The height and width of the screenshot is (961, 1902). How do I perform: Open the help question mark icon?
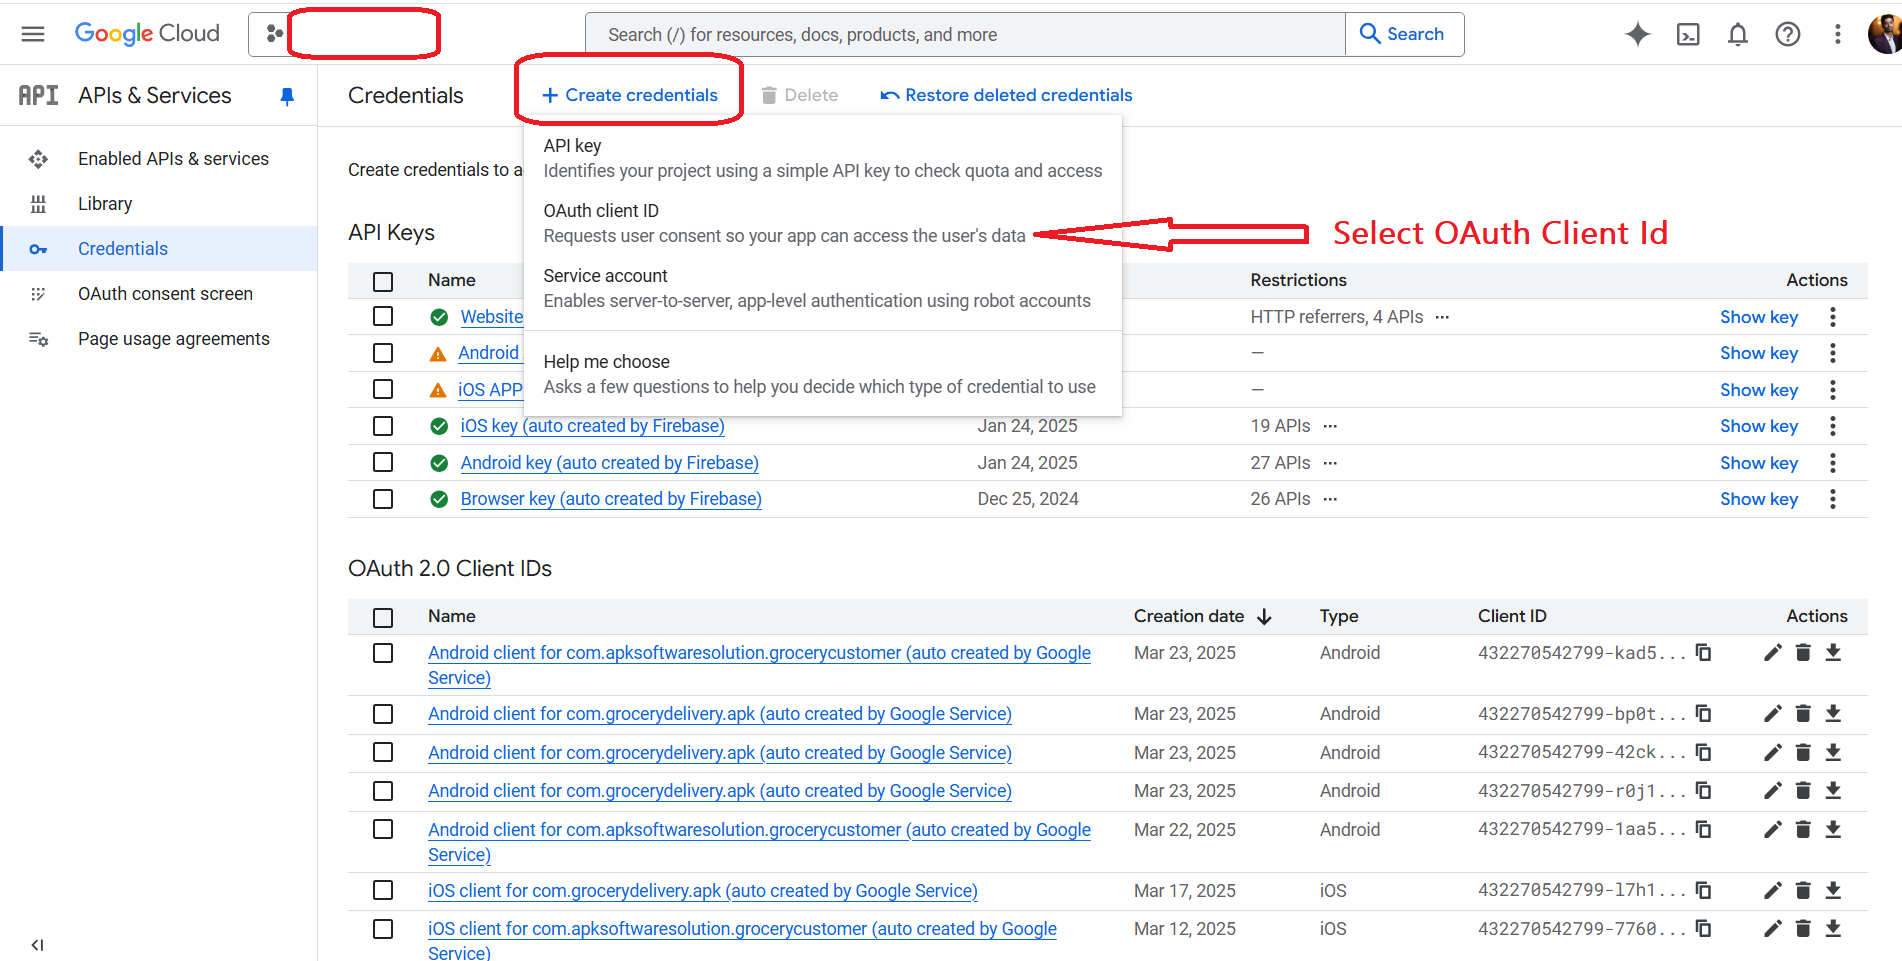click(x=1788, y=35)
